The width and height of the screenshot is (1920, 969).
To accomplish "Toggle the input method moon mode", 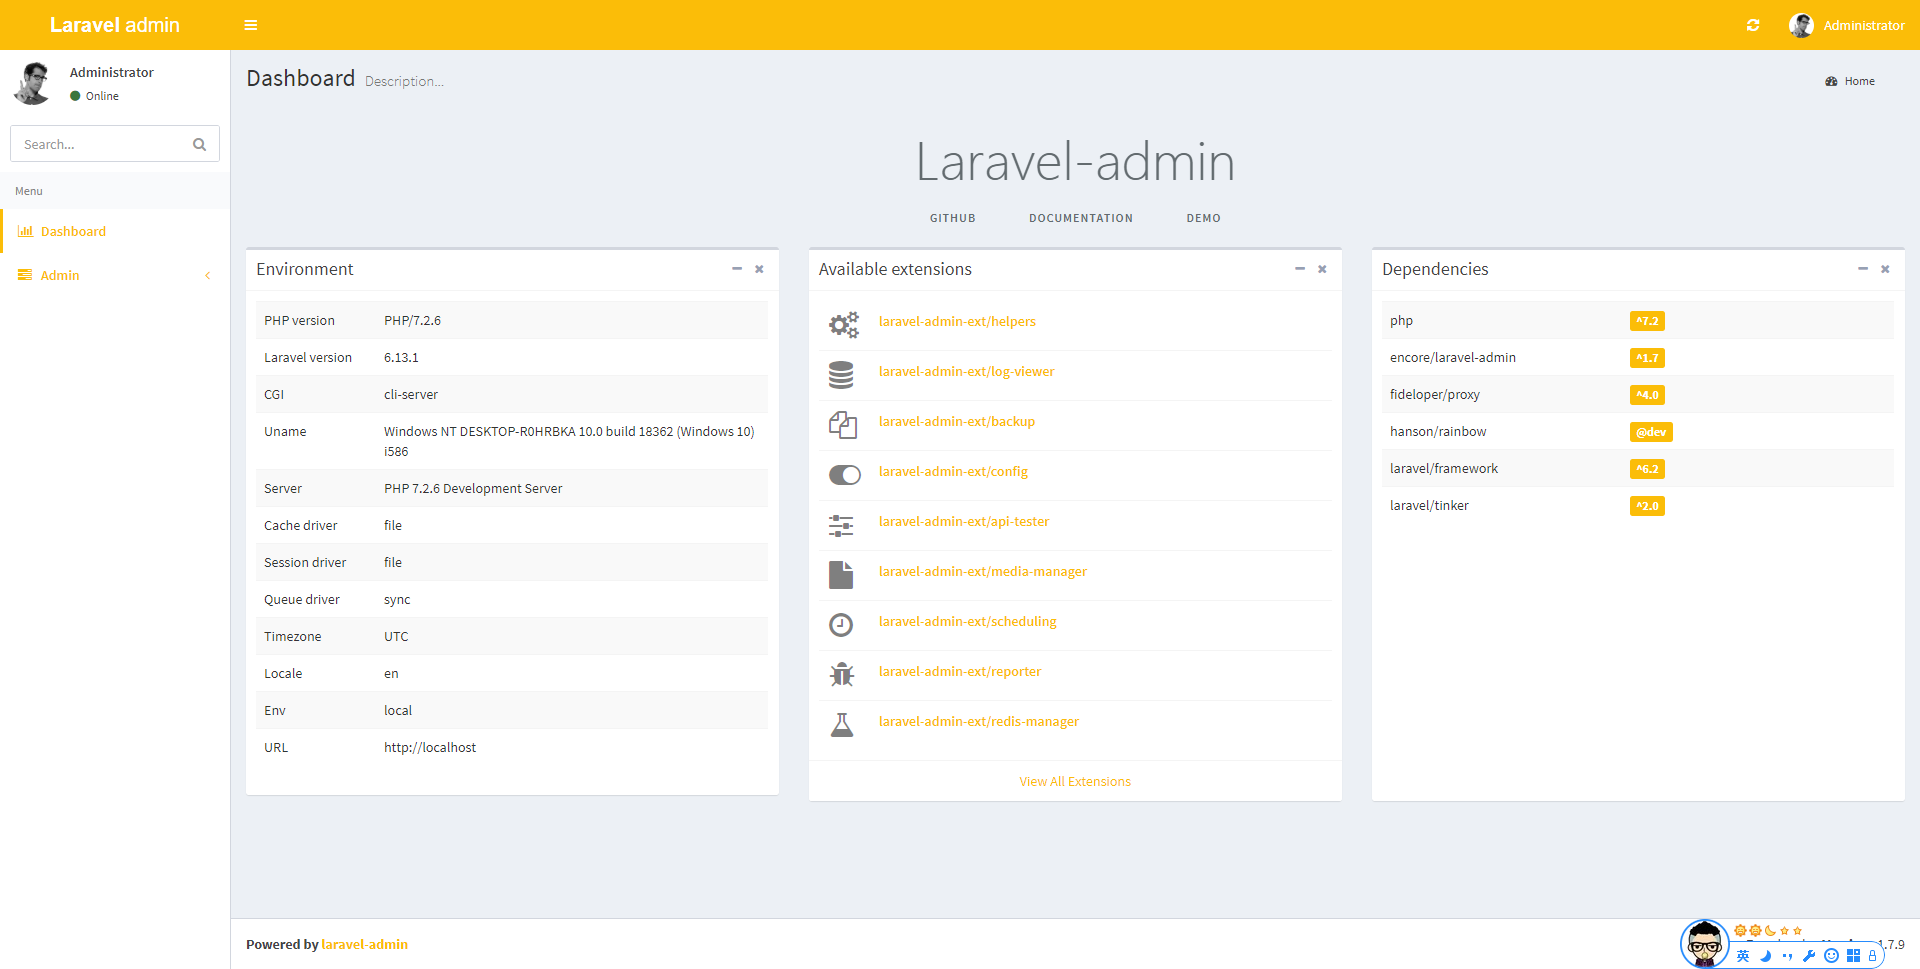I will coord(1765,956).
